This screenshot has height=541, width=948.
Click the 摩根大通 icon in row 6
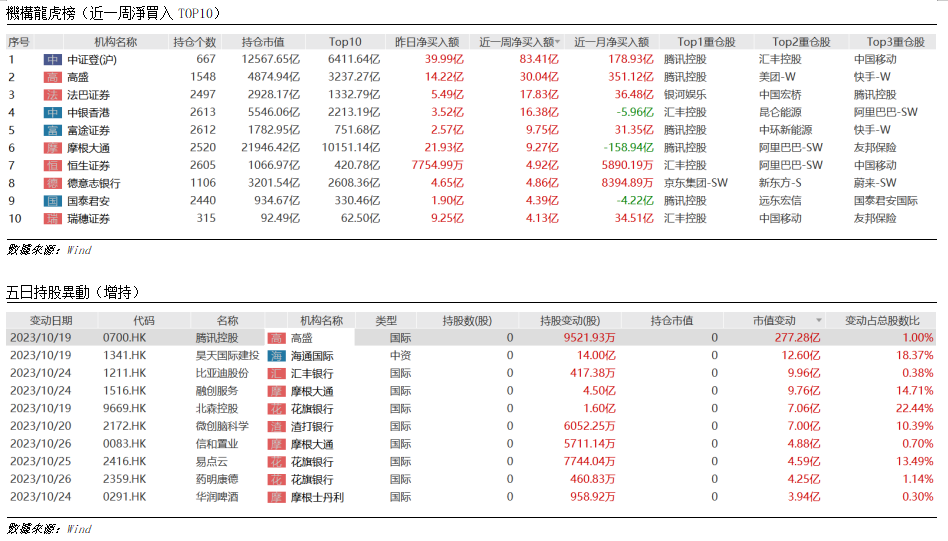pyautogui.click(x=53, y=148)
